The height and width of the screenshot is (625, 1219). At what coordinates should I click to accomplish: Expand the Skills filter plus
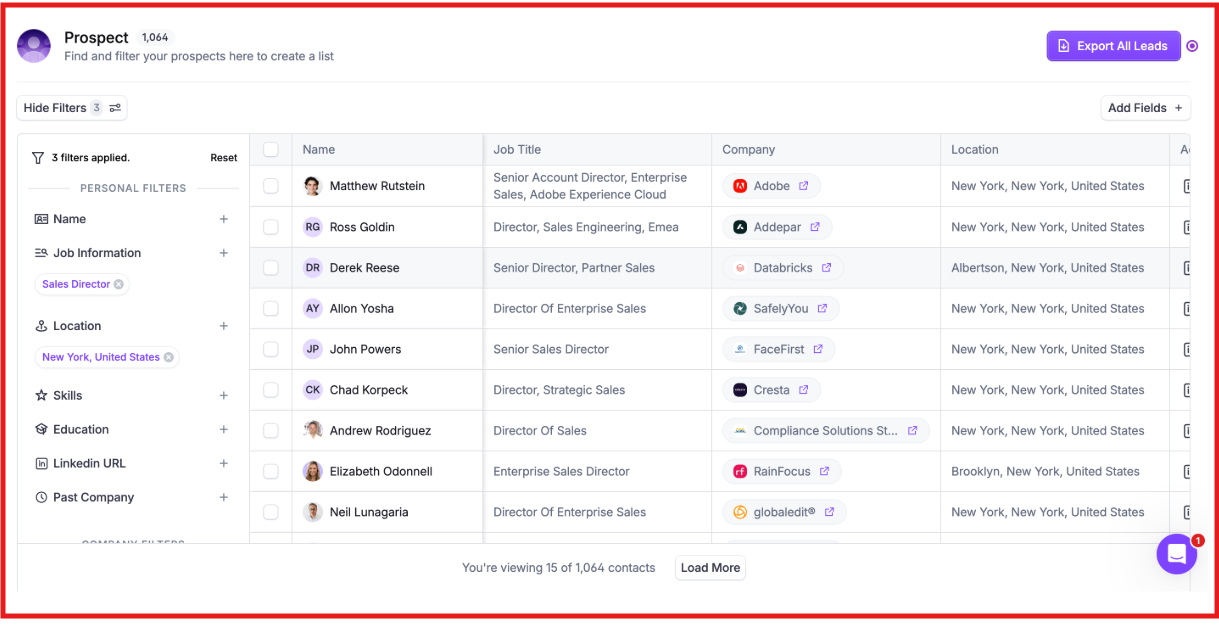click(224, 396)
